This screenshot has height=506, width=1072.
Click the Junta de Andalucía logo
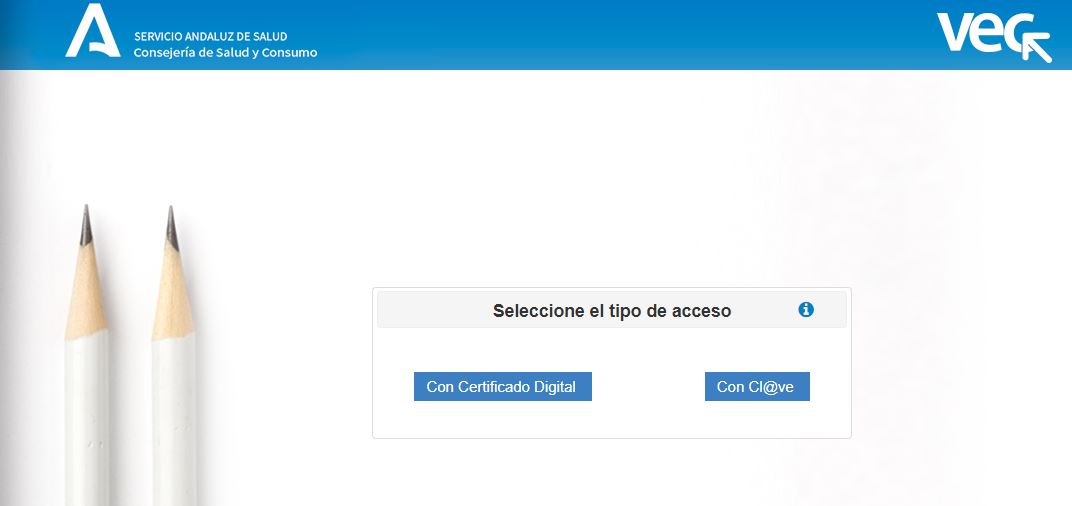click(93, 31)
